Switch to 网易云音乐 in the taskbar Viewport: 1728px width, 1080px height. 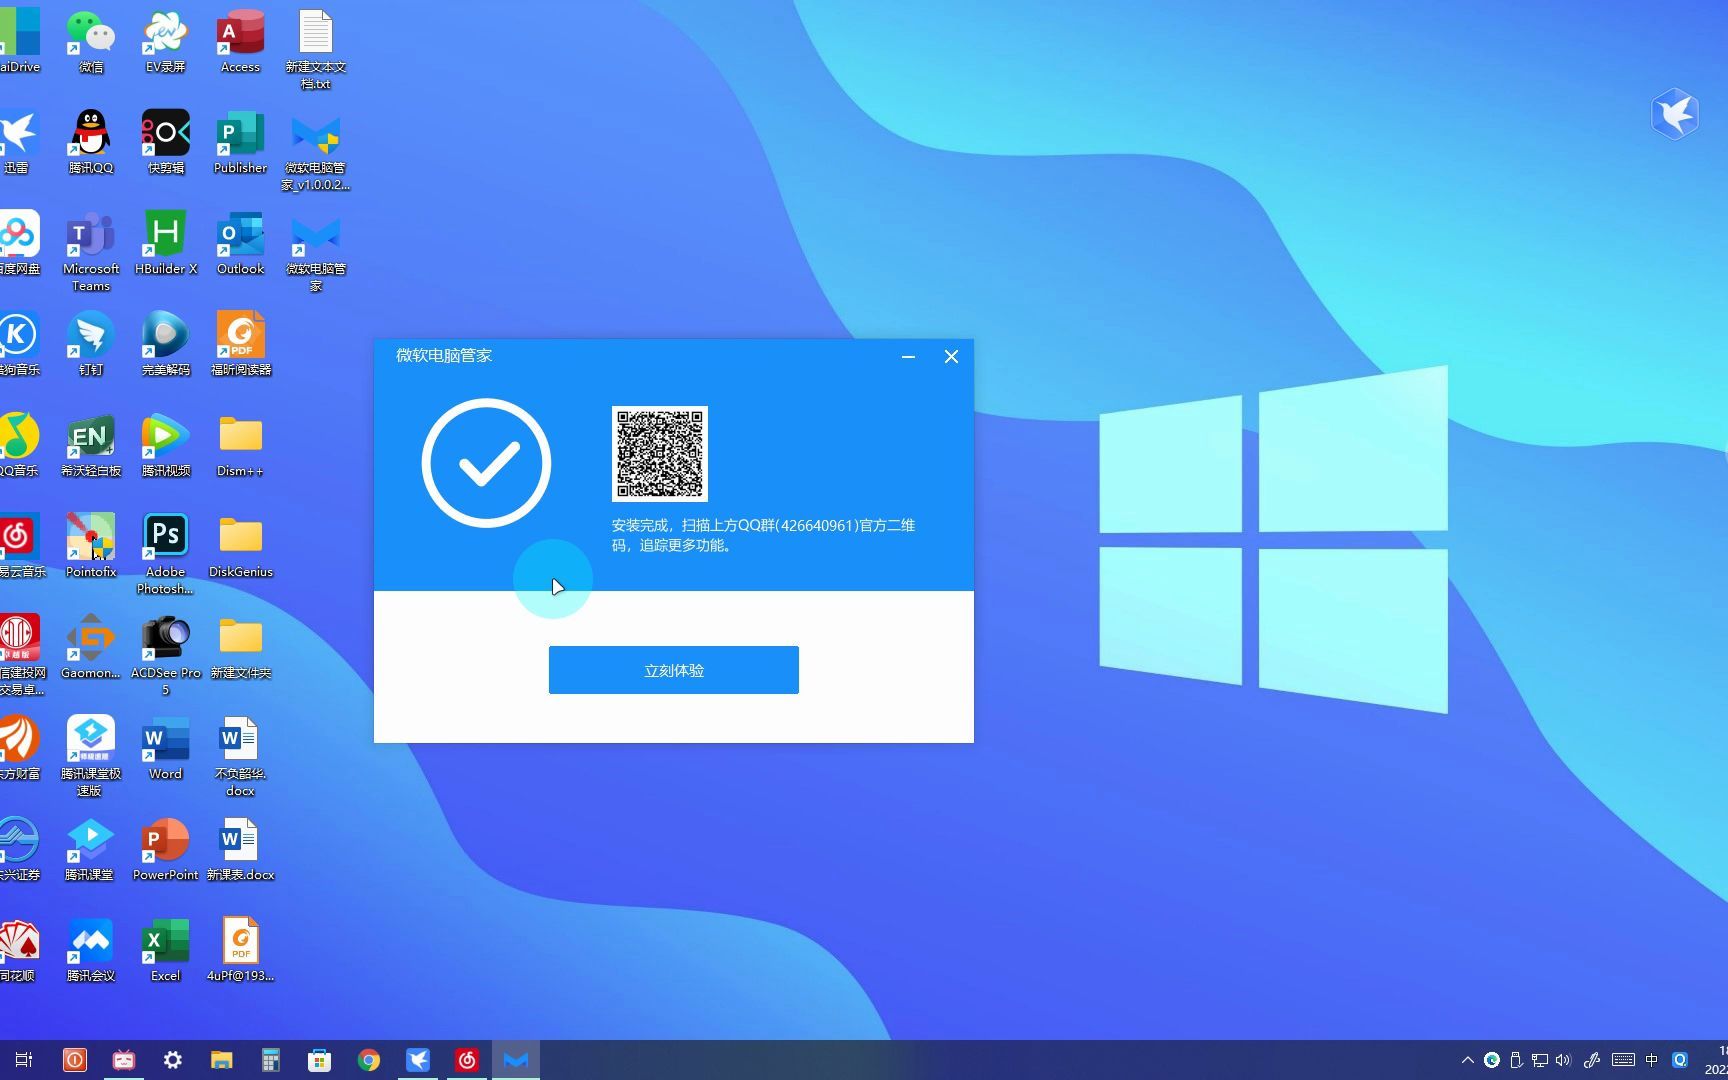point(467,1060)
